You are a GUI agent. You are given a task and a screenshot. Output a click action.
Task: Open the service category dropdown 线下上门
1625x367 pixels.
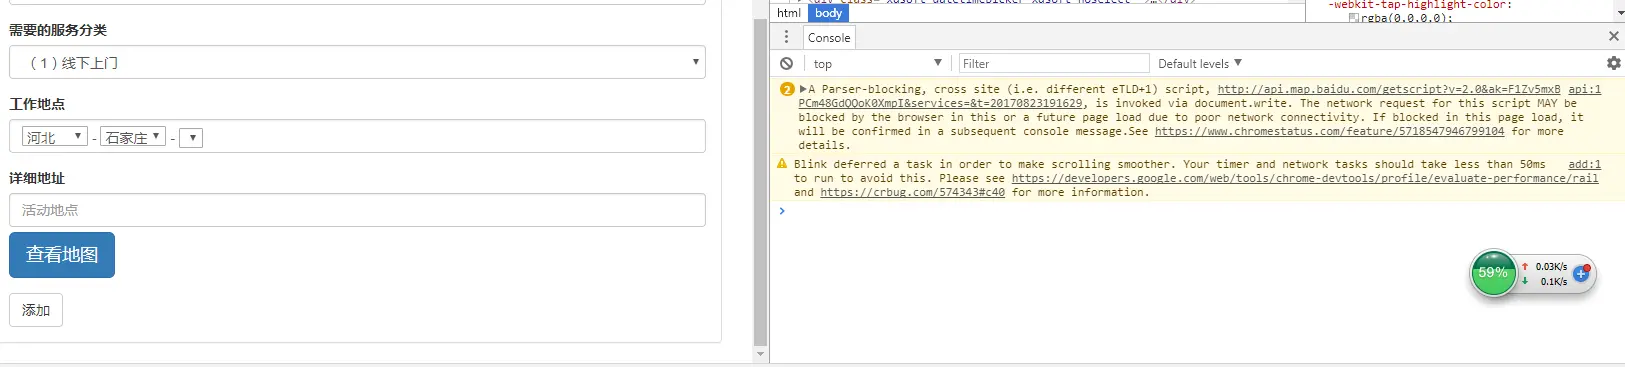pyautogui.click(x=357, y=62)
